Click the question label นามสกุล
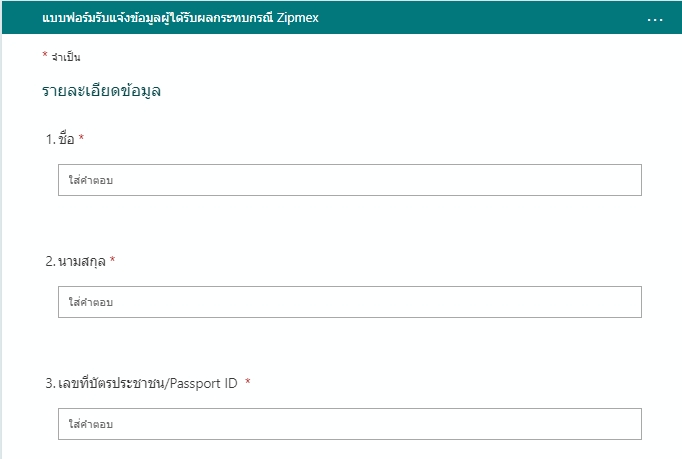Image resolution: width=682 pixels, height=459 pixels. [x=82, y=261]
